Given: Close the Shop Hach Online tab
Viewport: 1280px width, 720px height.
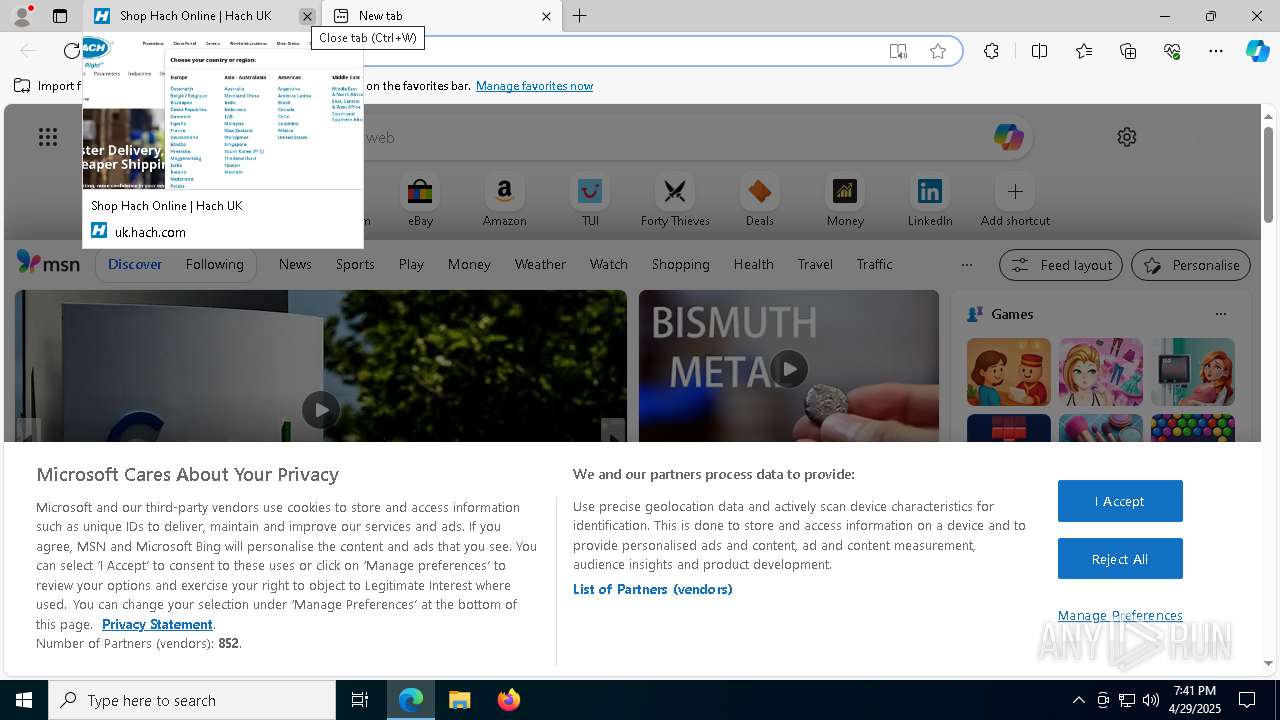Looking at the screenshot, I should tap(307, 16).
